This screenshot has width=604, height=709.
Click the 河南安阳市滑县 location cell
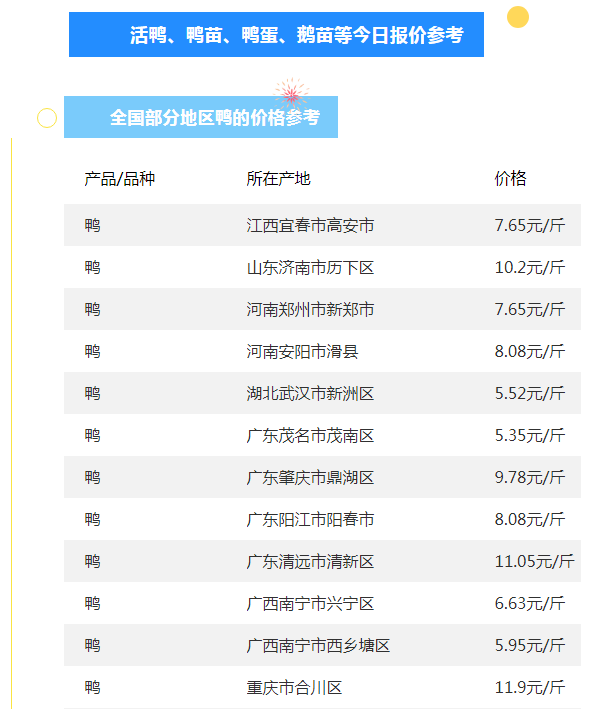tap(302, 352)
